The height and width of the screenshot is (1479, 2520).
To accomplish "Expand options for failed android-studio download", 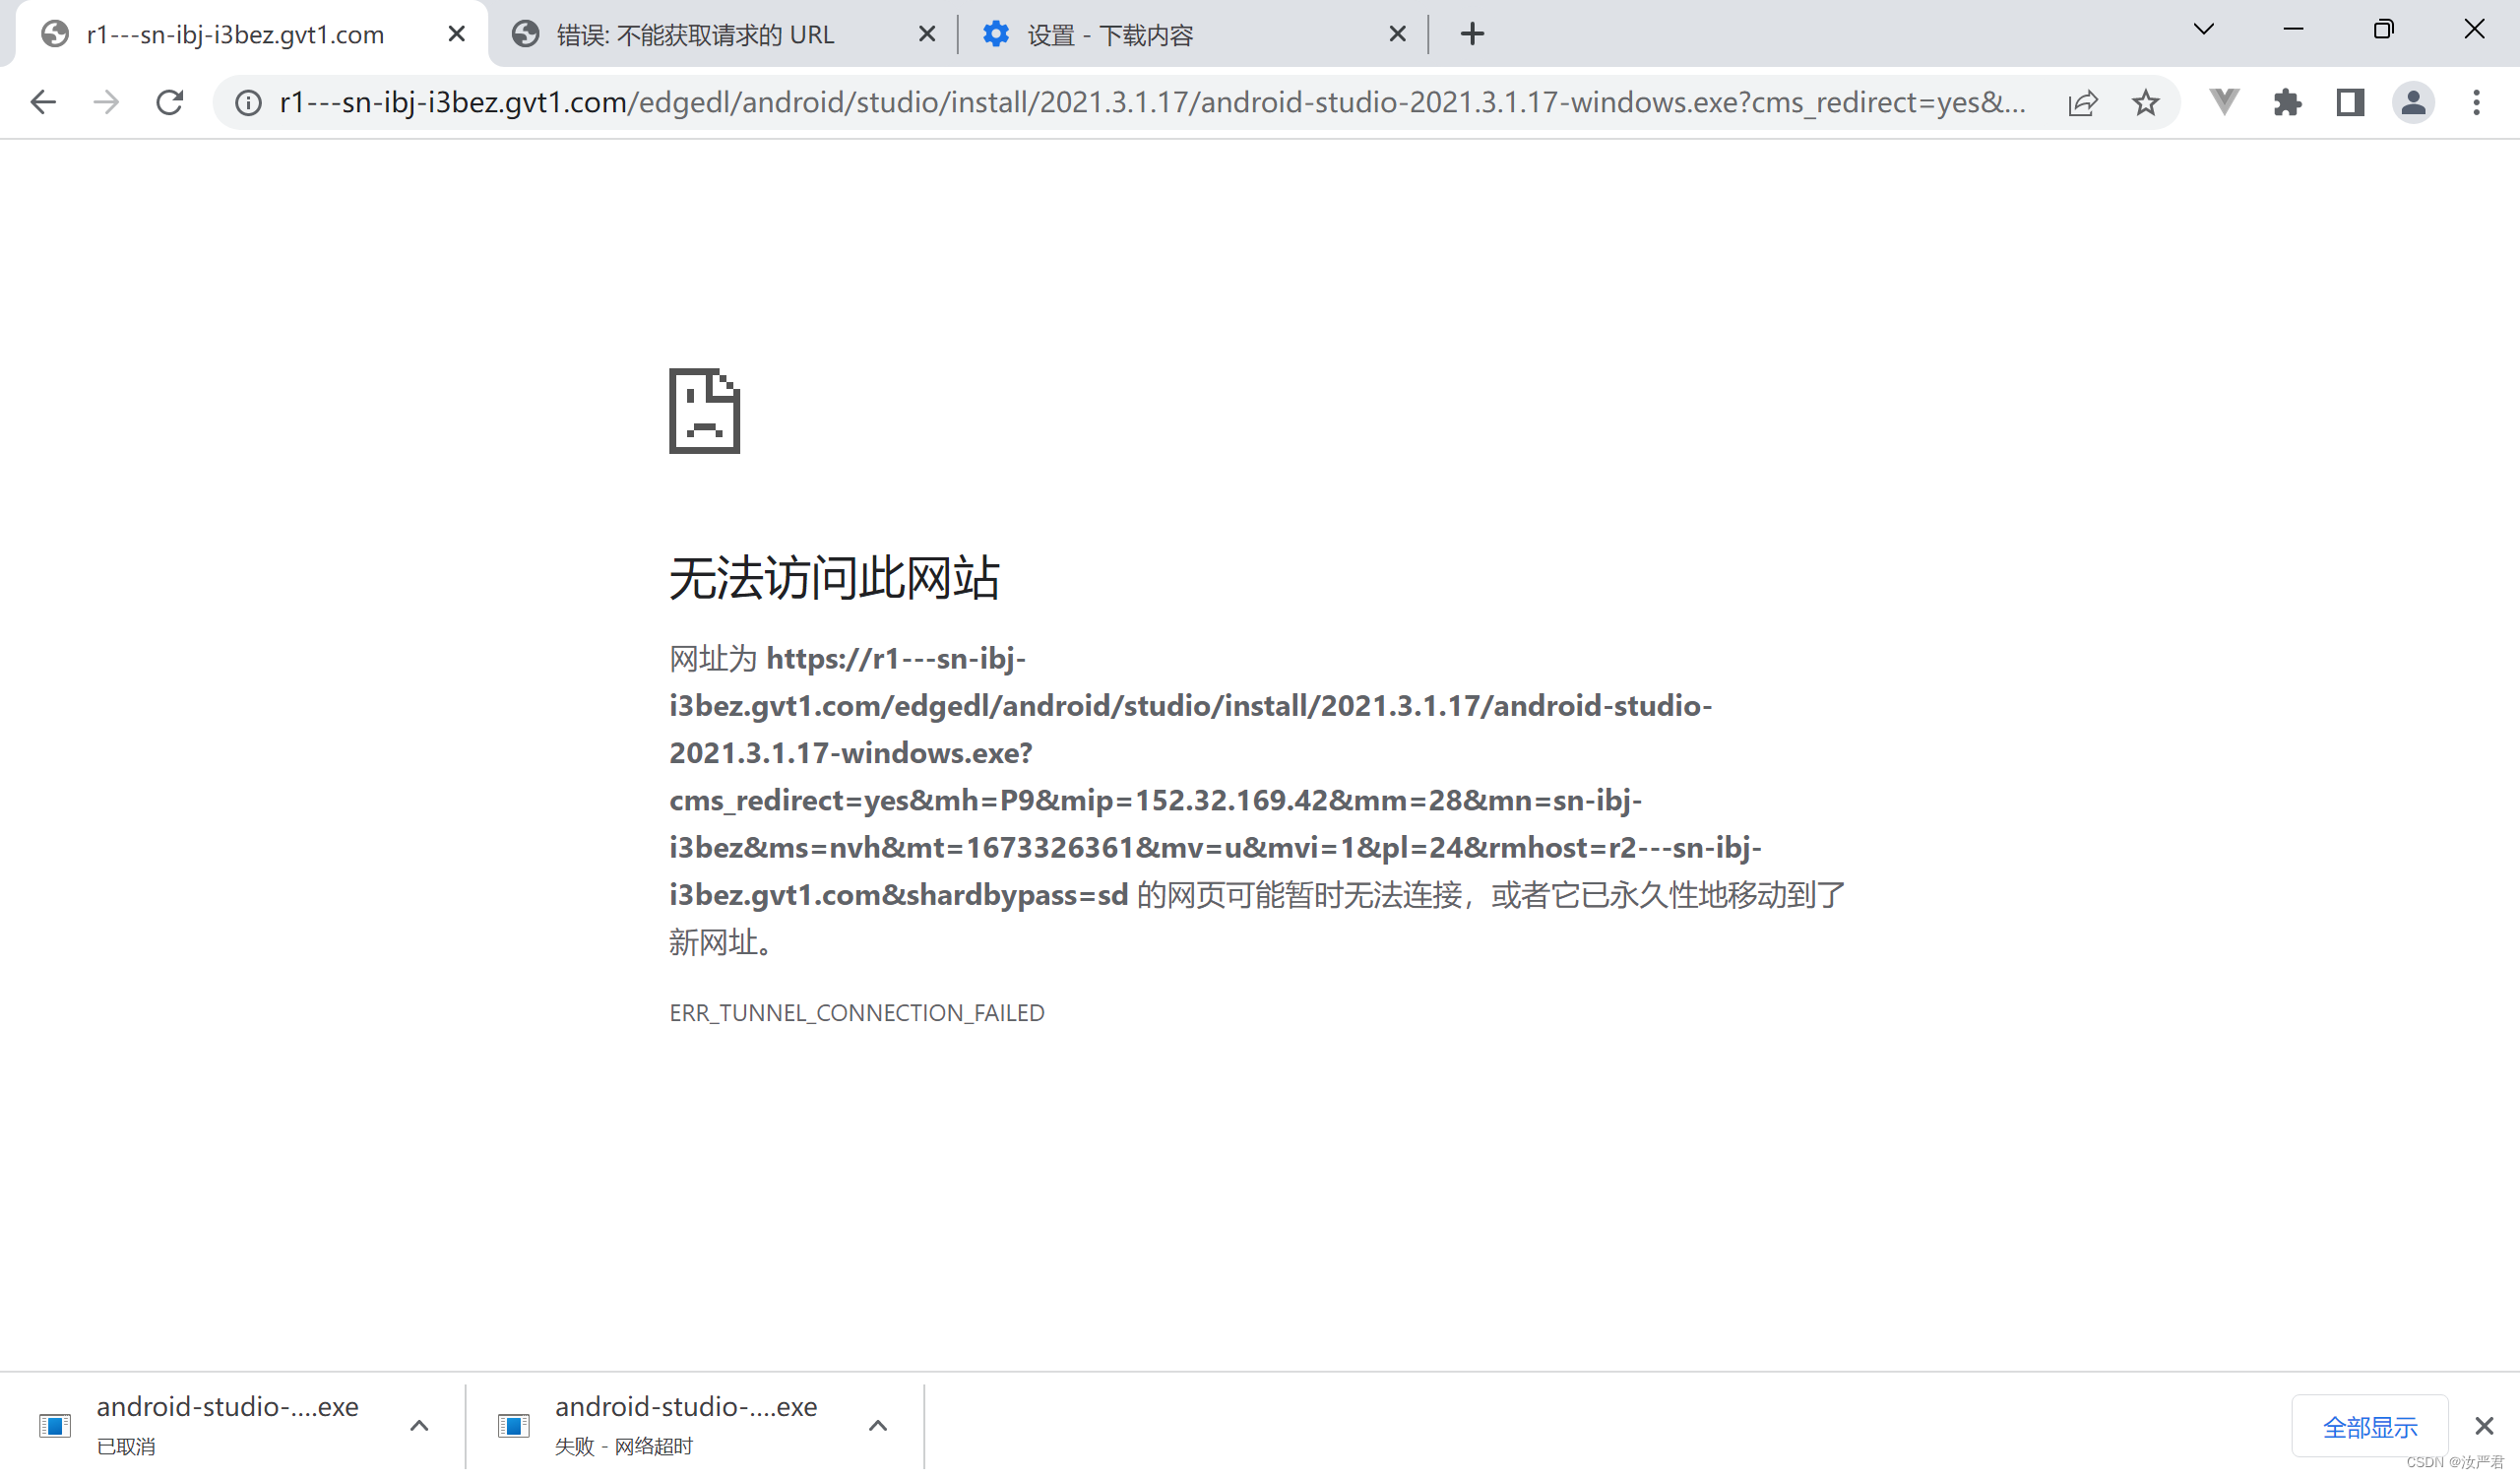I will tap(877, 1426).
